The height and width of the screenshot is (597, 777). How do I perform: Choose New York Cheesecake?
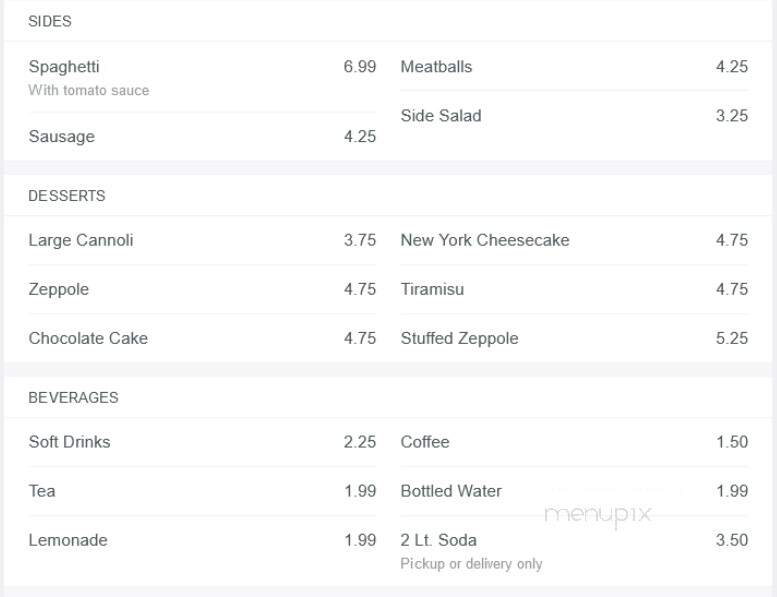(x=574, y=240)
